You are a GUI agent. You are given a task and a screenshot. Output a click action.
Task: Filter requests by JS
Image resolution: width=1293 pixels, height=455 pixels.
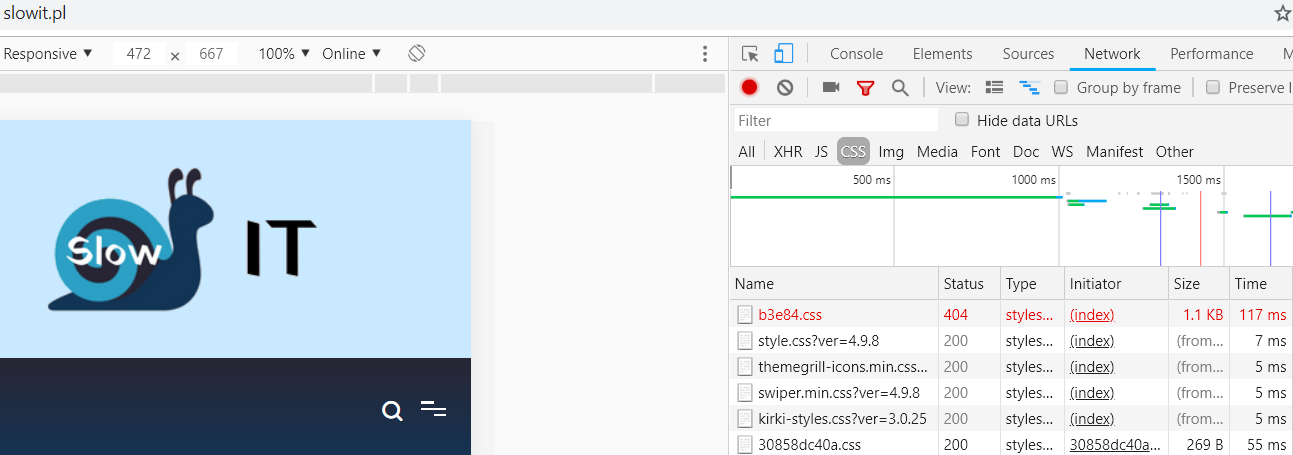[x=821, y=152]
